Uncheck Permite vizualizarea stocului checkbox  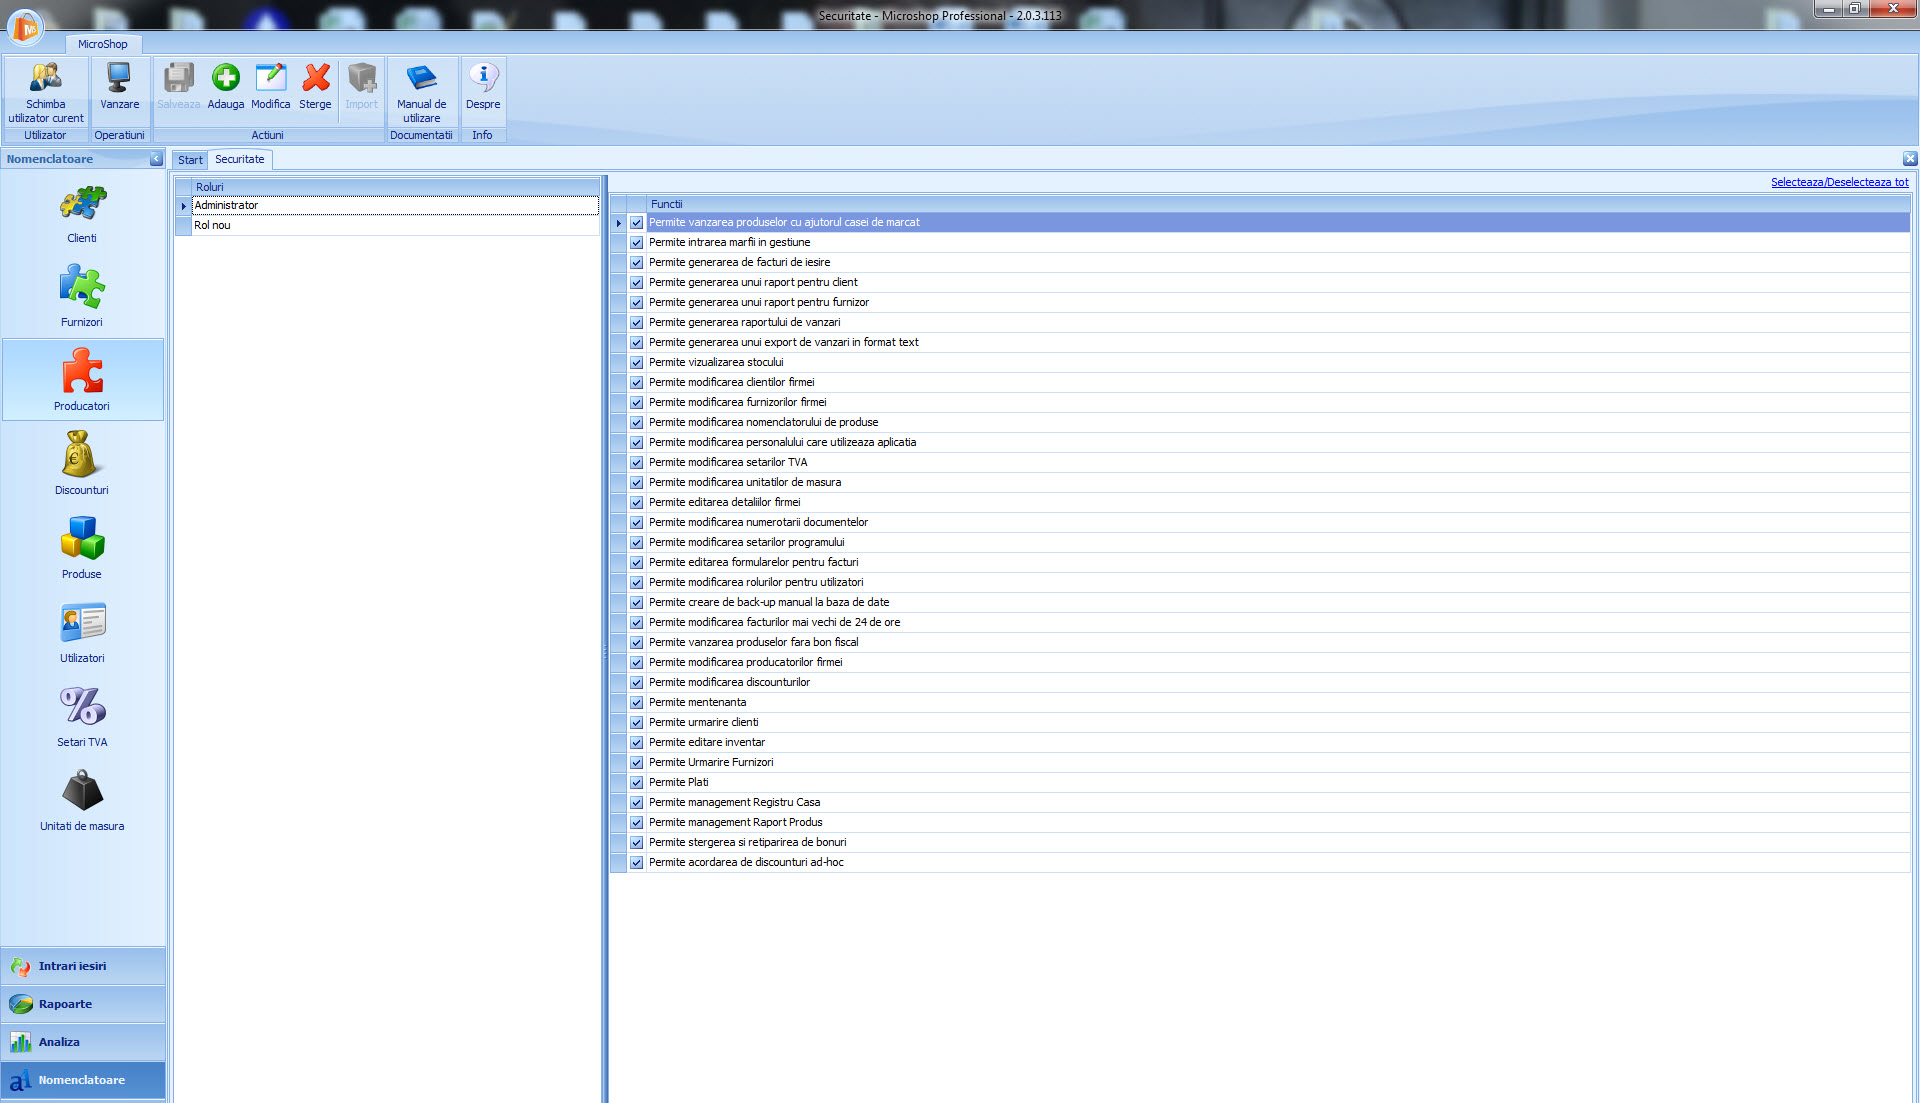click(636, 363)
